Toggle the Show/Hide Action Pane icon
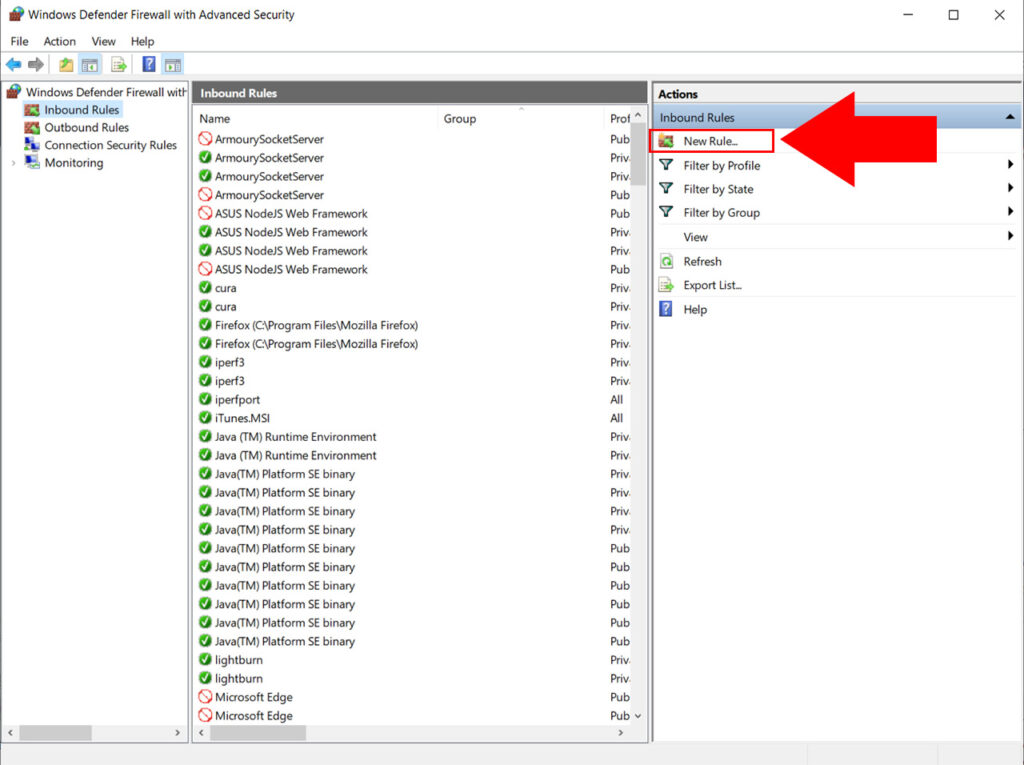This screenshot has width=1024, height=765. pyautogui.click(x=173, y=64)
